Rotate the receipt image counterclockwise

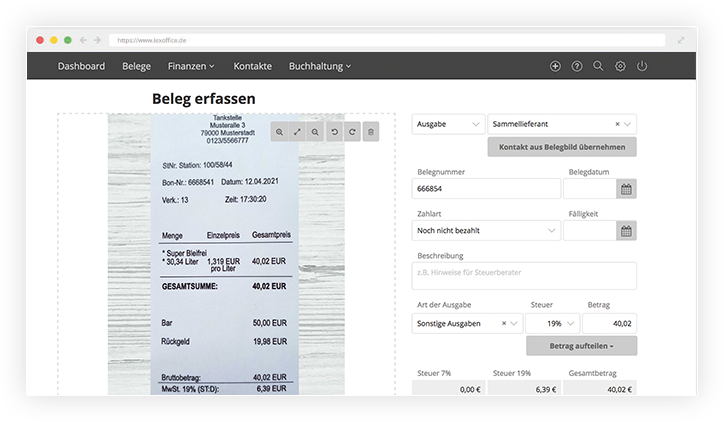pos(334,132)
